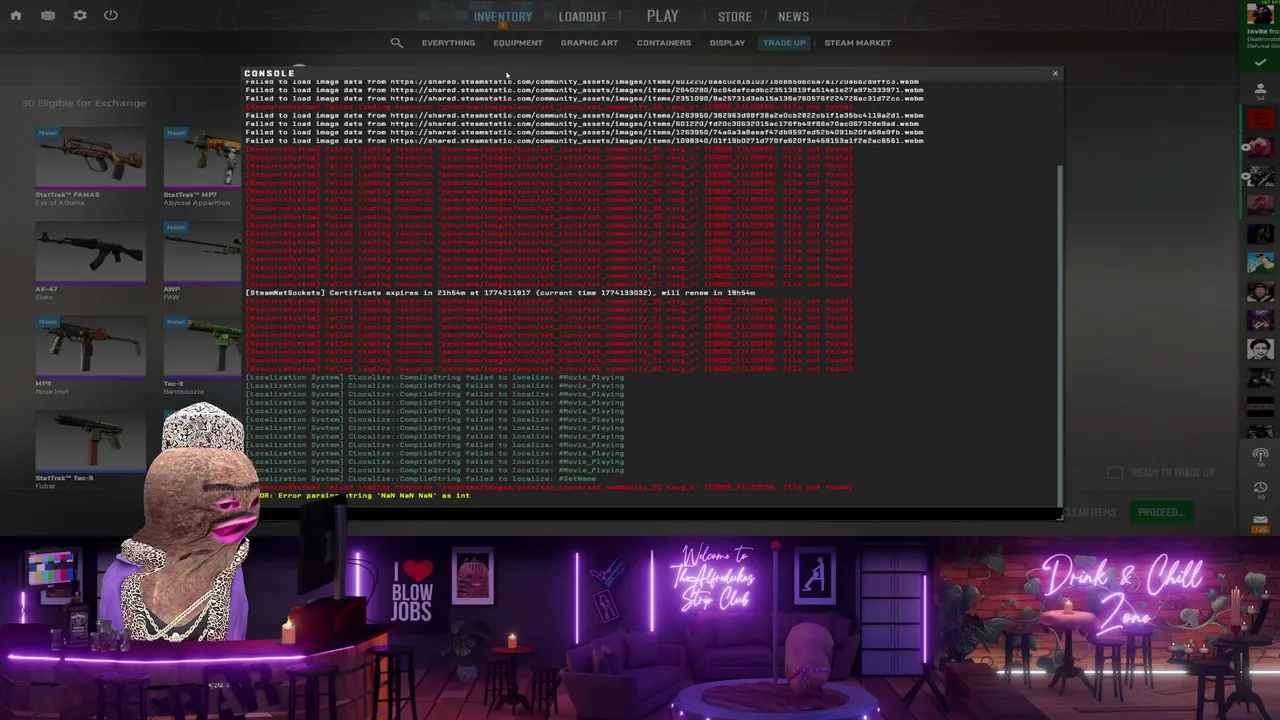1280x720 pixels.
Task: Open the recent teammates clock icon
Action: coord(1260,489)
